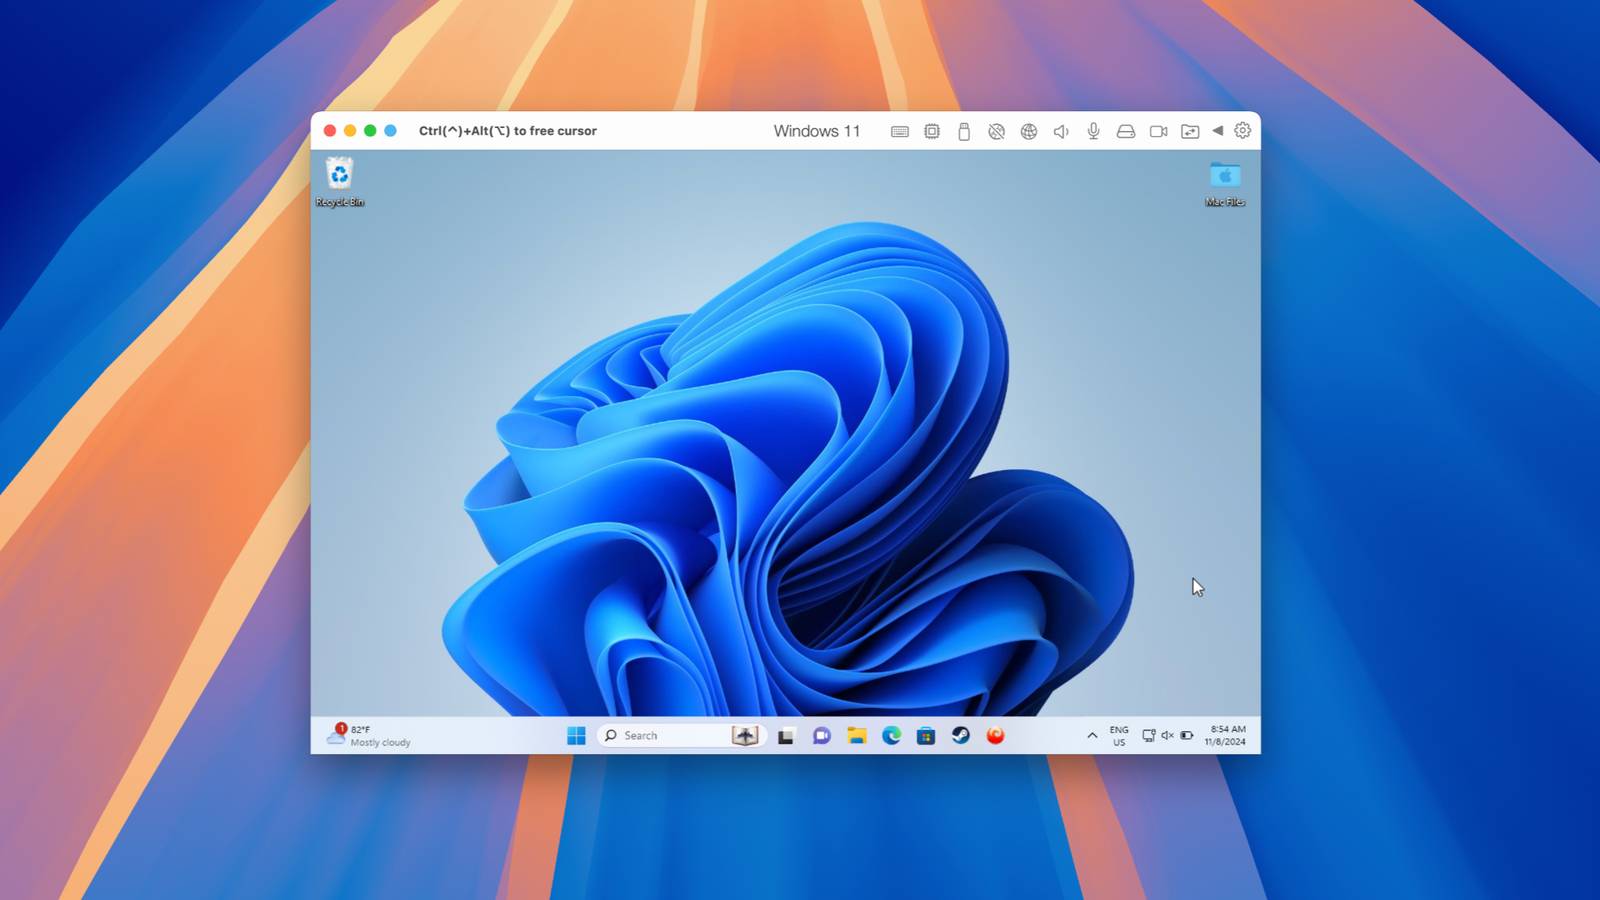Open the Windows Start menu
1600x900 pixels.
(576, 736)
